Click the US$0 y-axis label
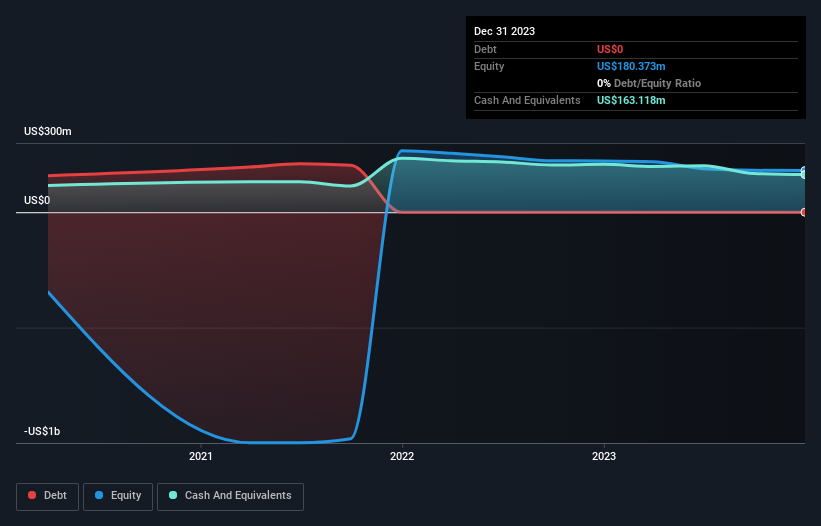821x526 pixels. pos(37,200)
